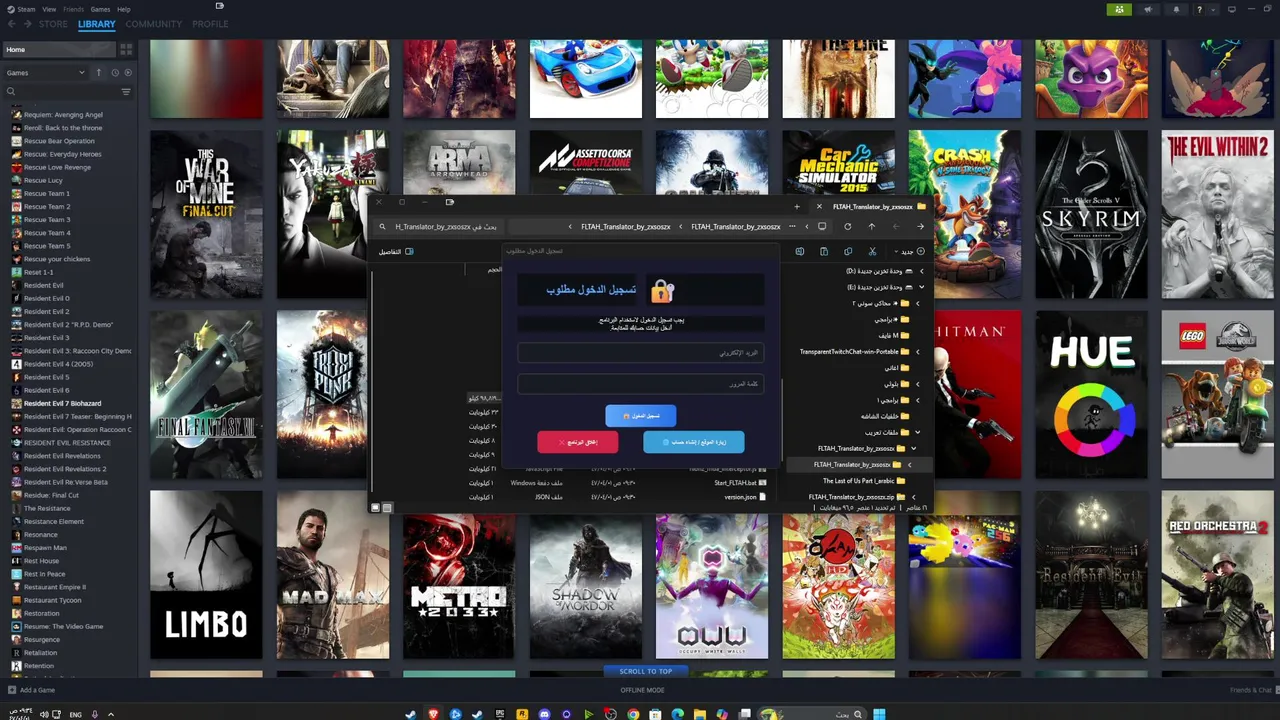Viewport: 1280px width, 720px height.
Task: Click the sort ascending arrow beside Games
Action: [98, 72]
